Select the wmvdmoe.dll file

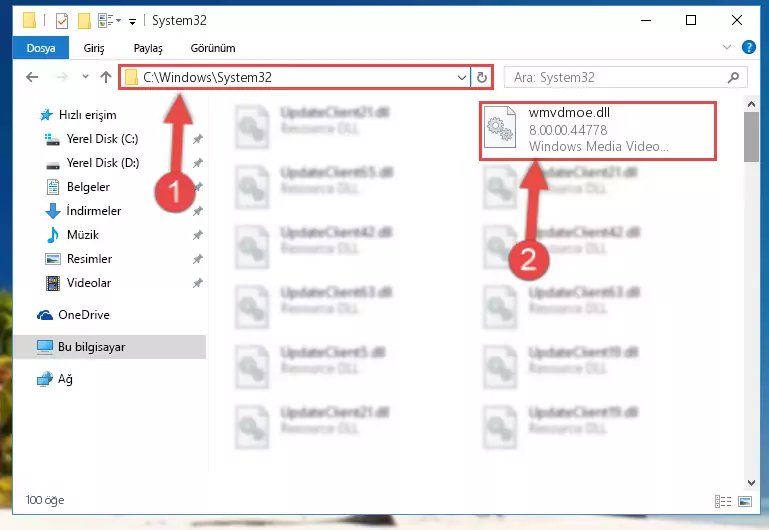tap(598, 130)
